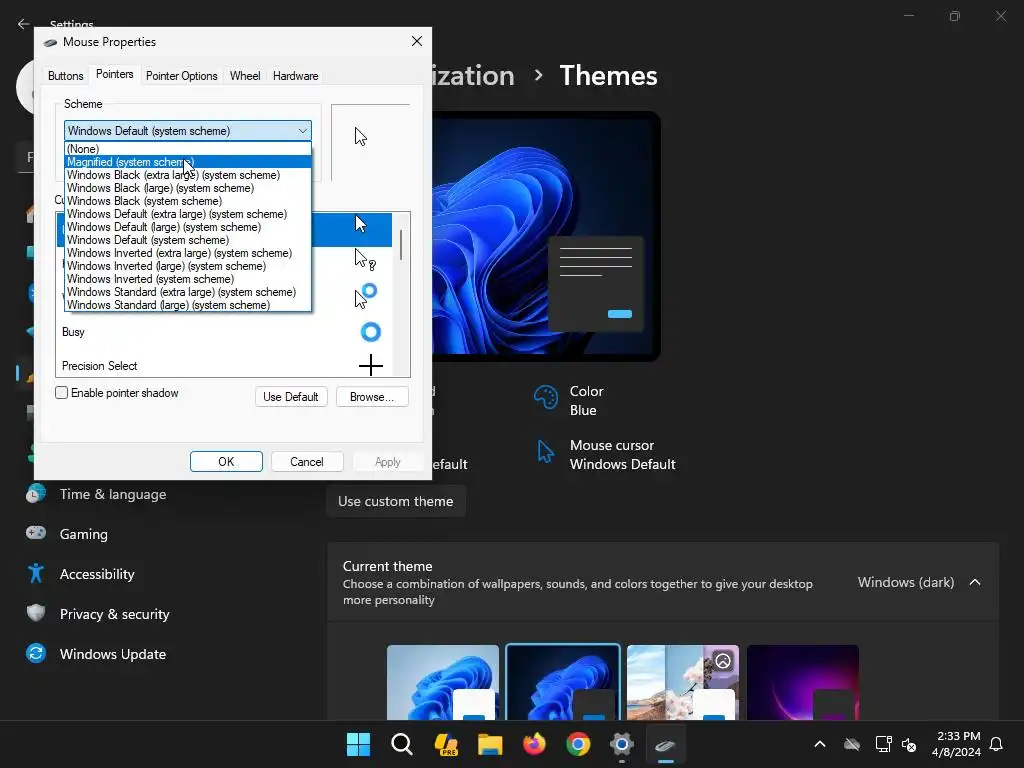Open Browse... for cursor files

pos(372,396)
